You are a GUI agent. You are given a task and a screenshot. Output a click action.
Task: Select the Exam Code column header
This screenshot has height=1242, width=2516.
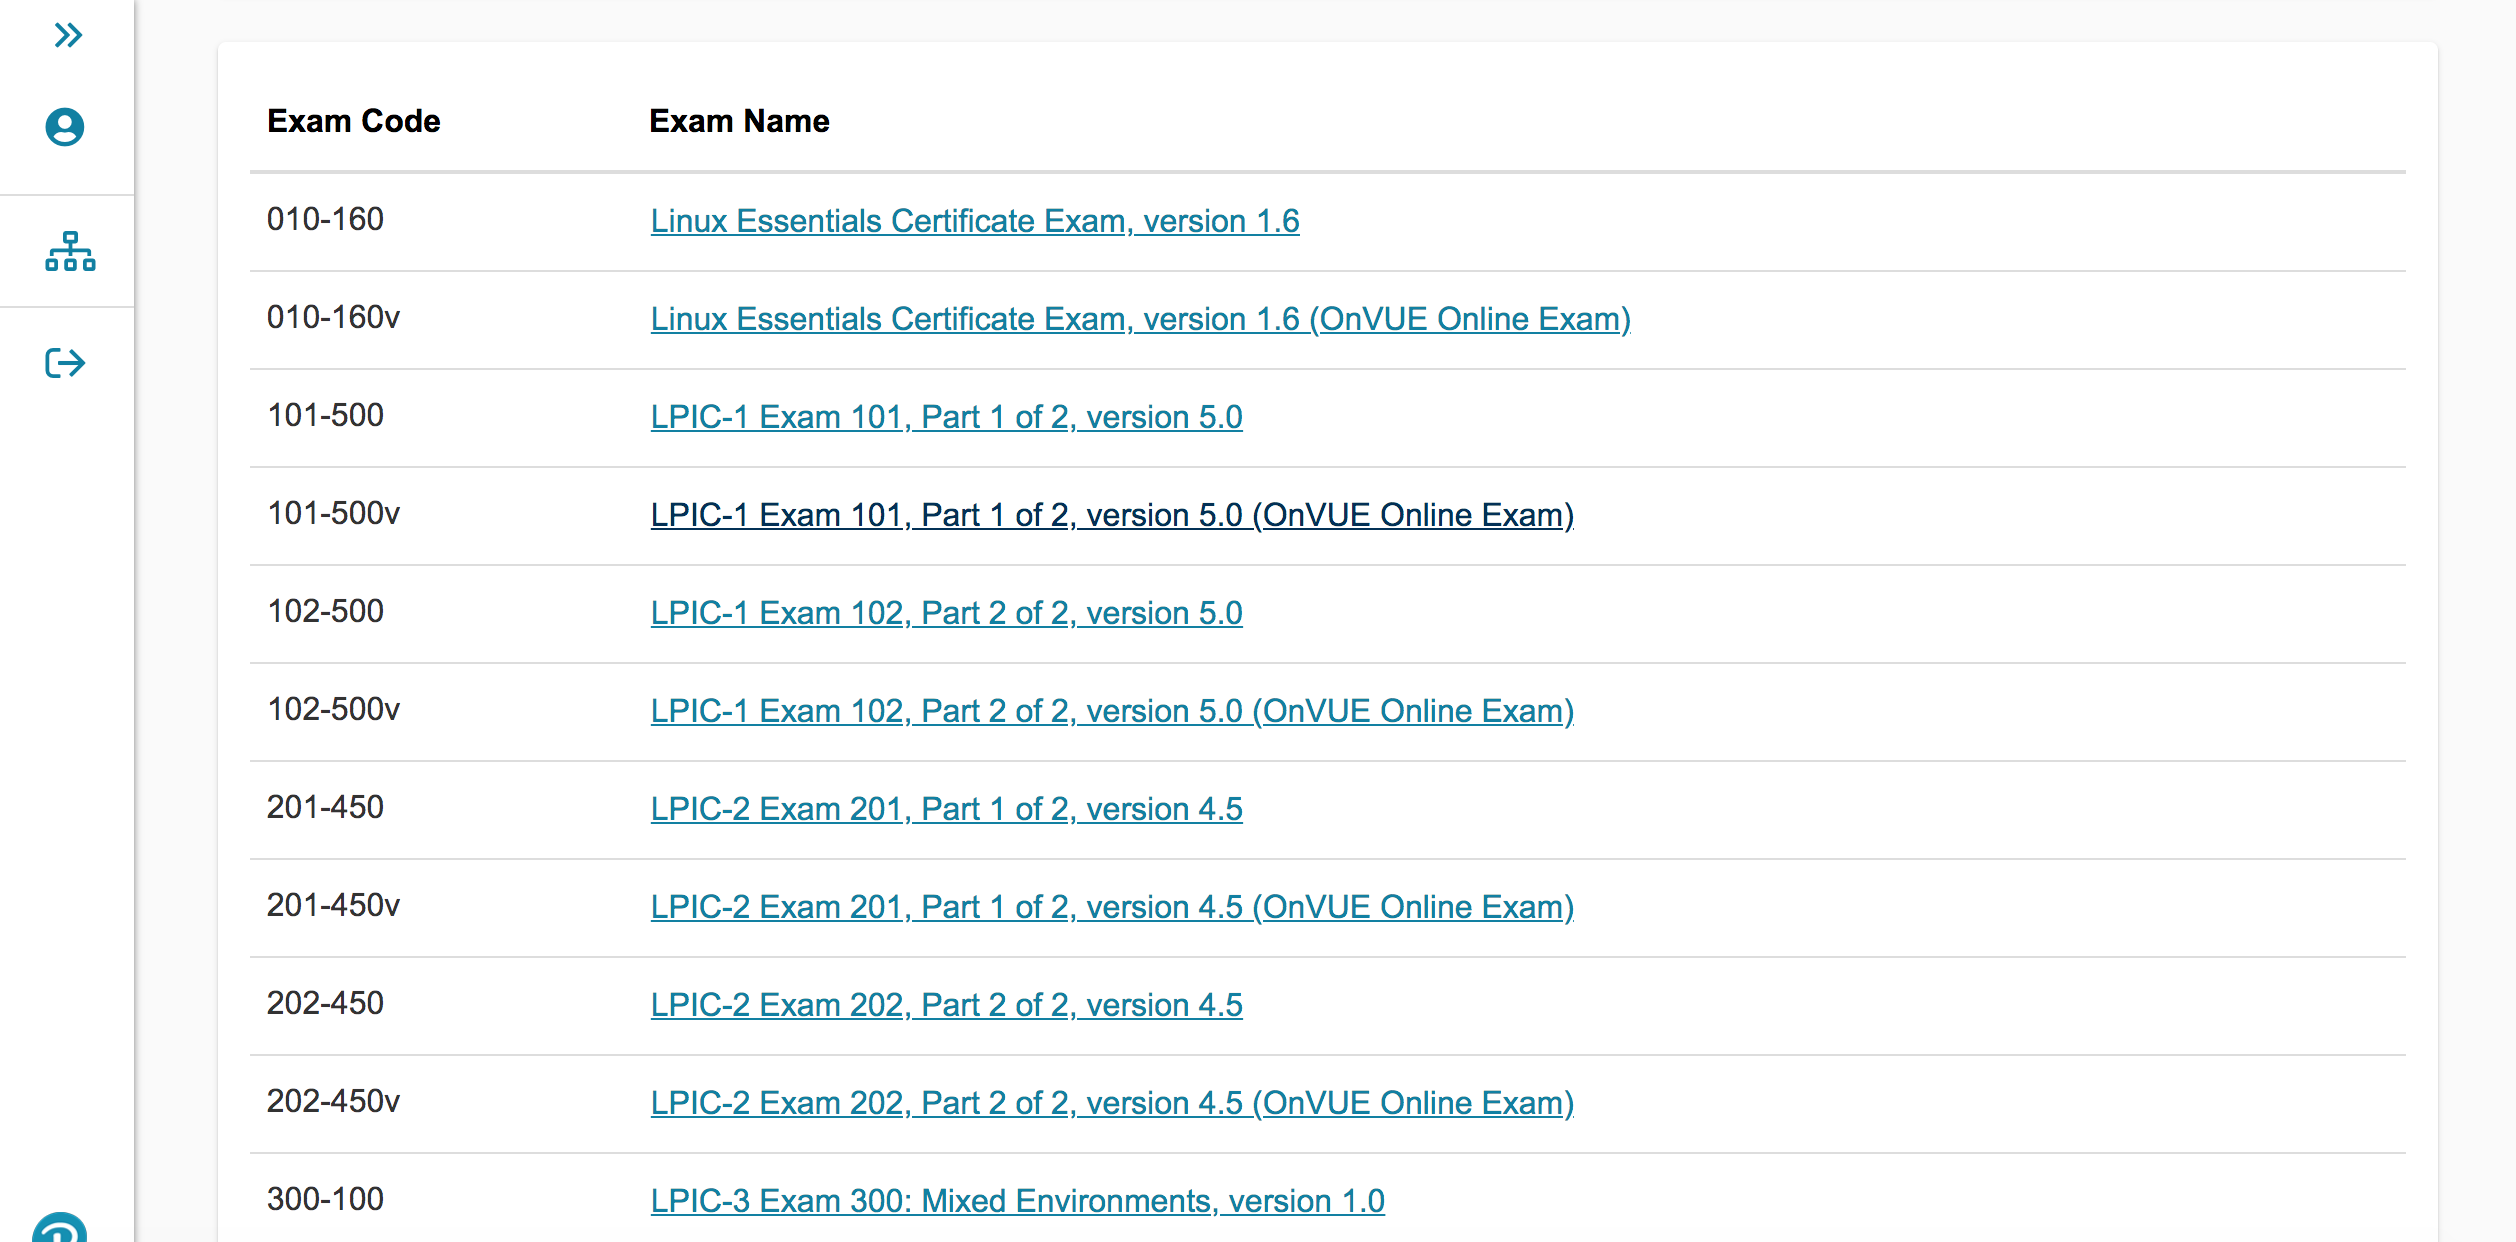coord(353,121)
